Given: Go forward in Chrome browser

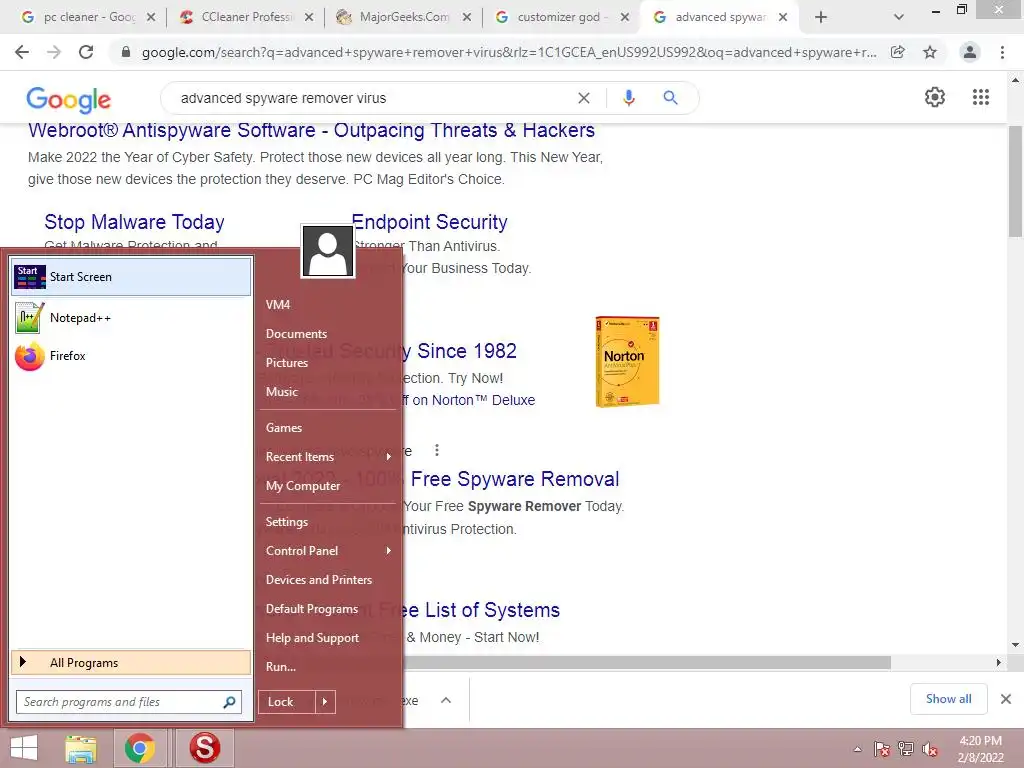Looking at the screenshot, I should click(x=54, y=52).
